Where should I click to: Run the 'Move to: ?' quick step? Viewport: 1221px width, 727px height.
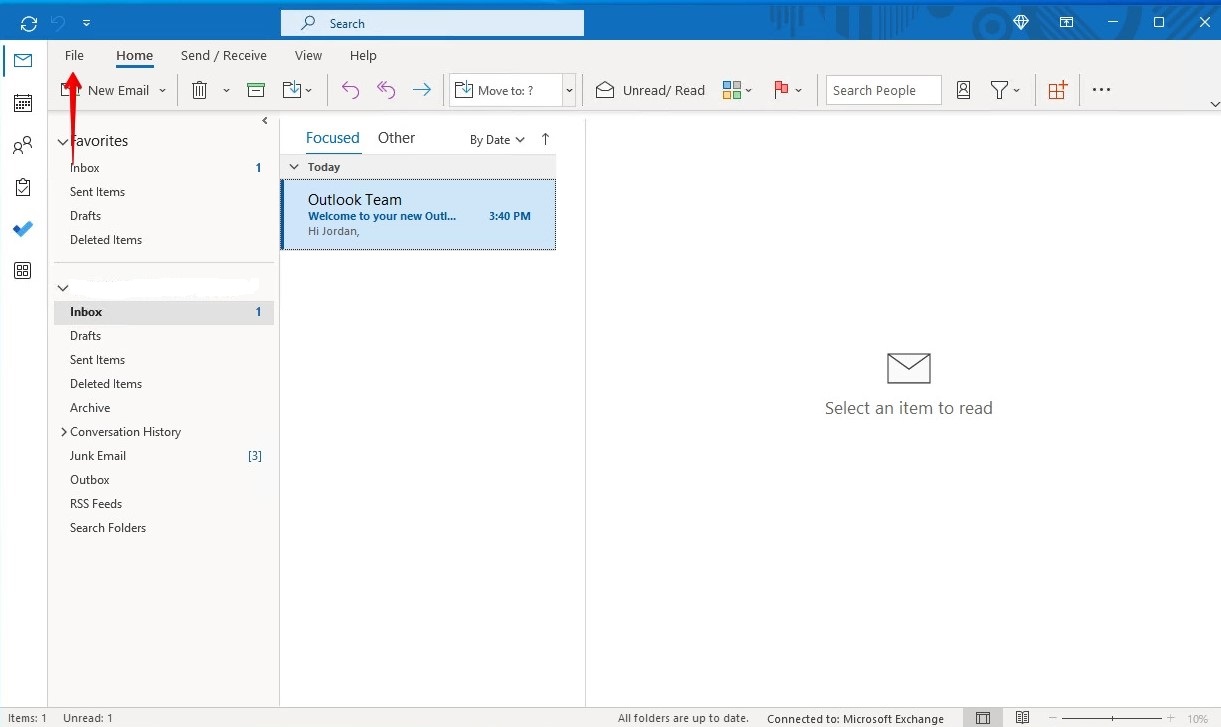[x=505, y=90]
